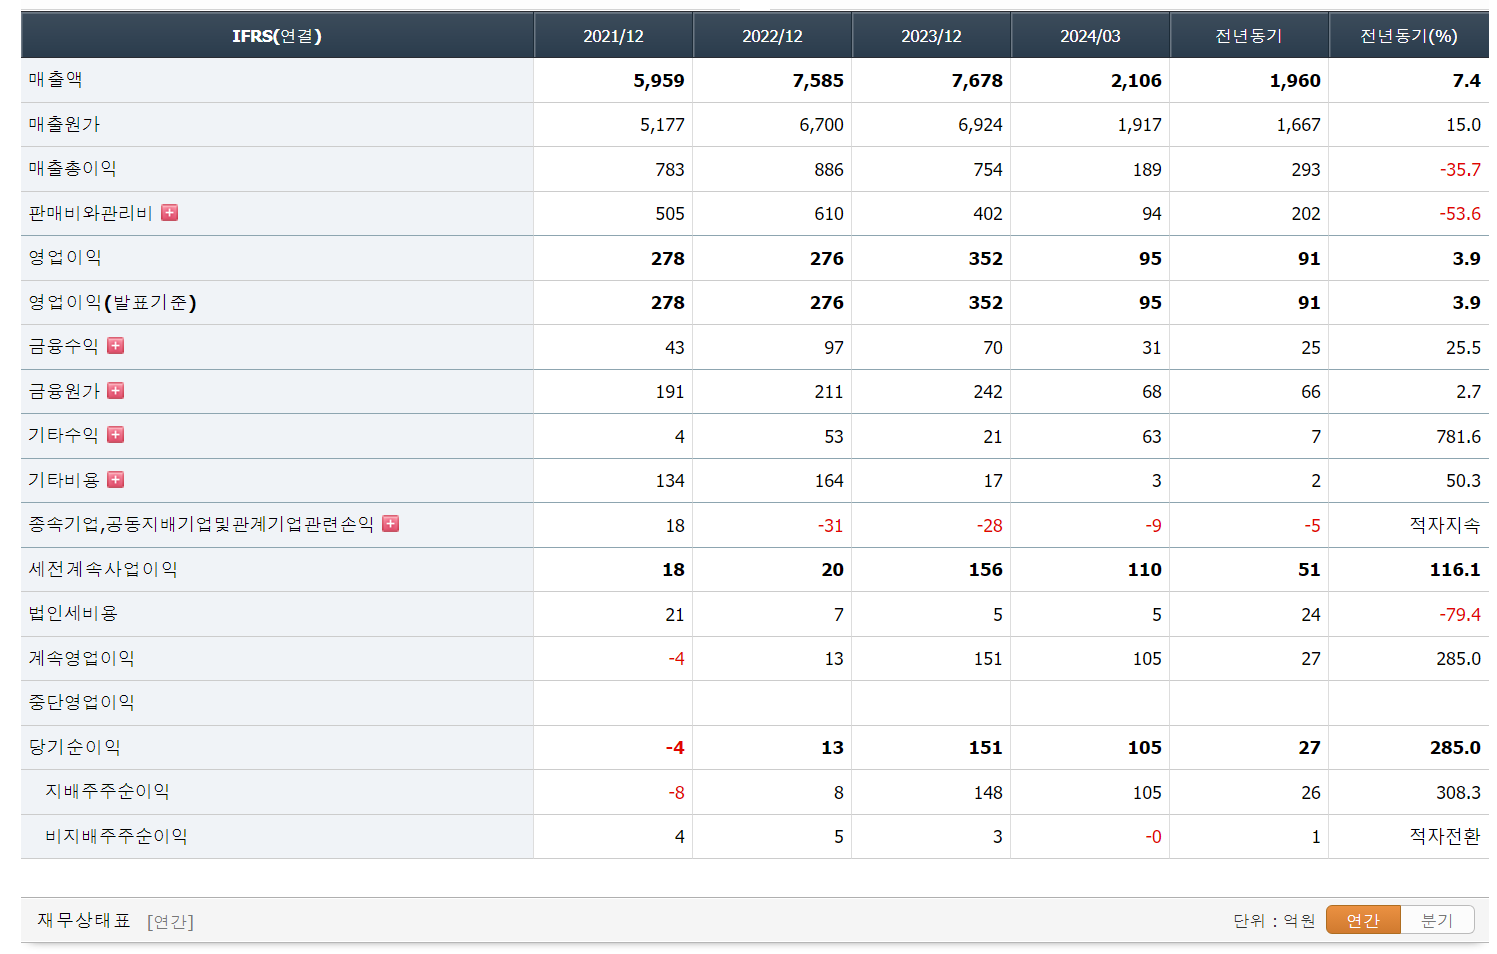This screenshot has height=954, width=1497.
Task: Select the 영업이익 row label
Action: click(x=65, y=258)
